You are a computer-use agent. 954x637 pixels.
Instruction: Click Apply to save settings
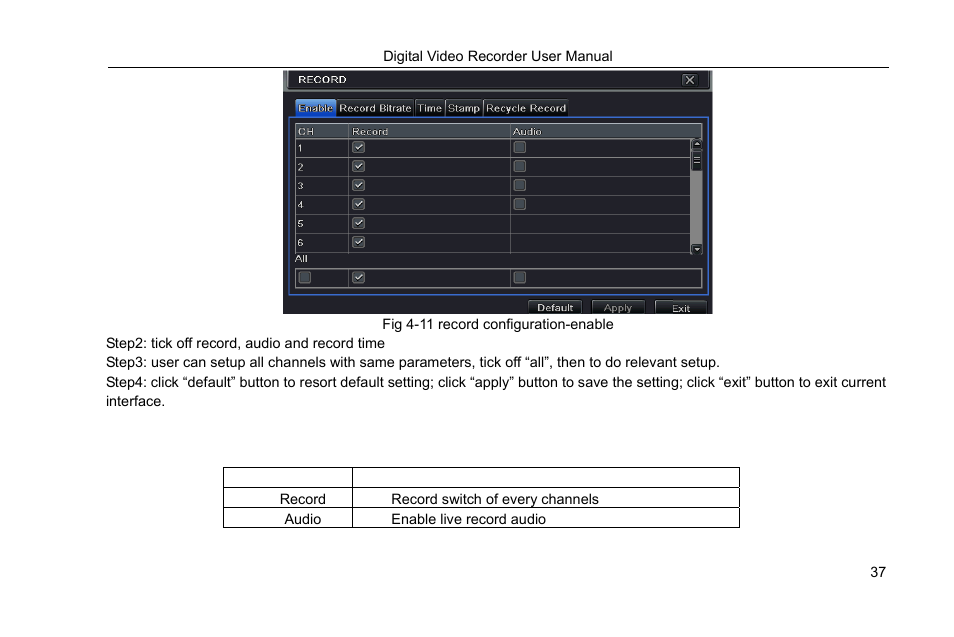pyautogui.click(x=618, y=307)
